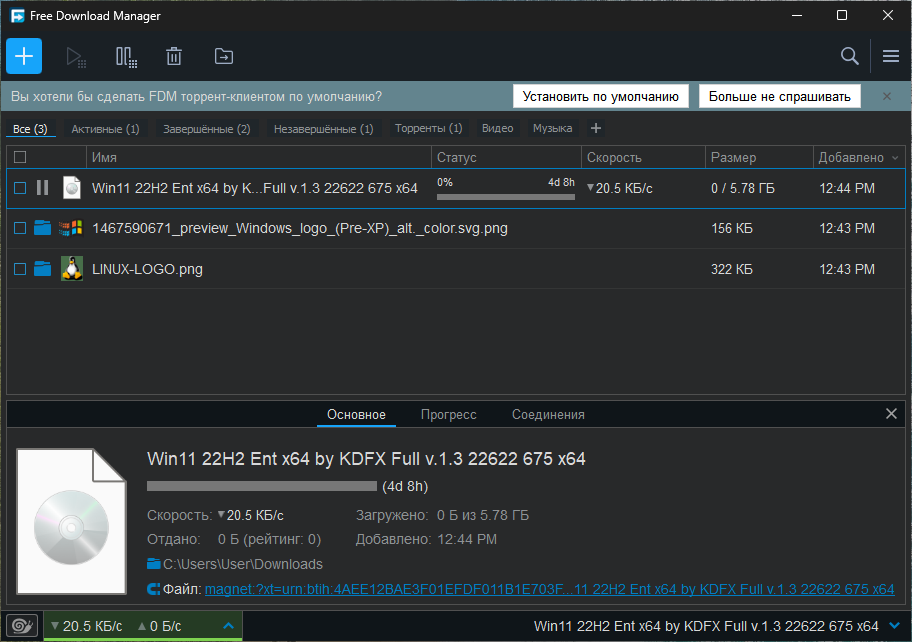
Task: Open folder of LINUX-LOGO.png download
Action: [x=42, y=268]
